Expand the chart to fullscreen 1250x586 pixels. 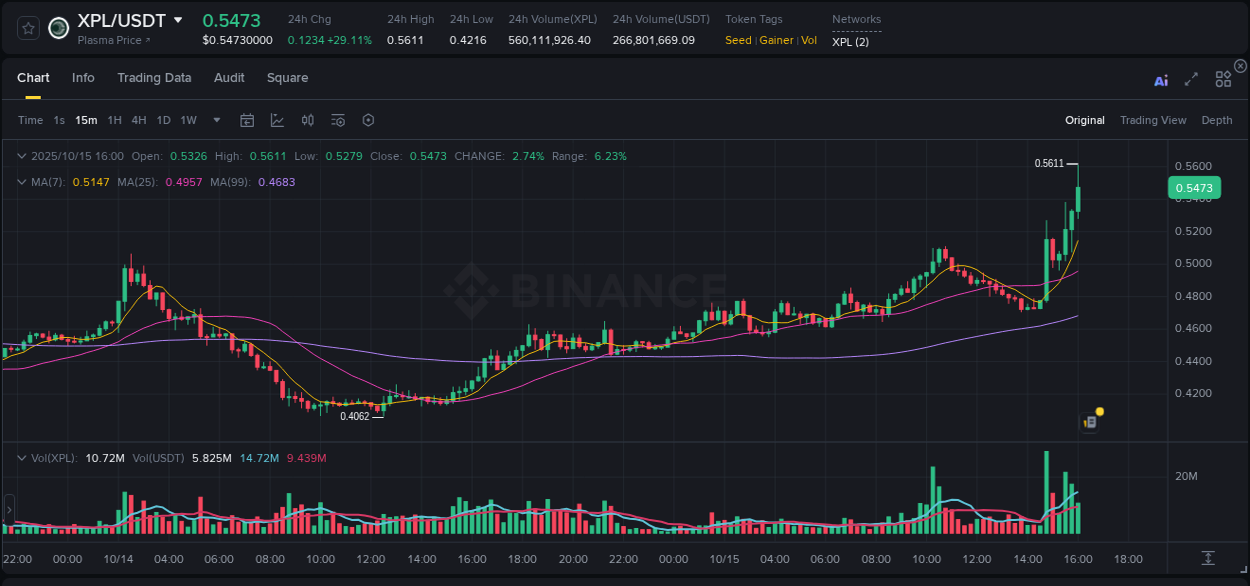1190,80
